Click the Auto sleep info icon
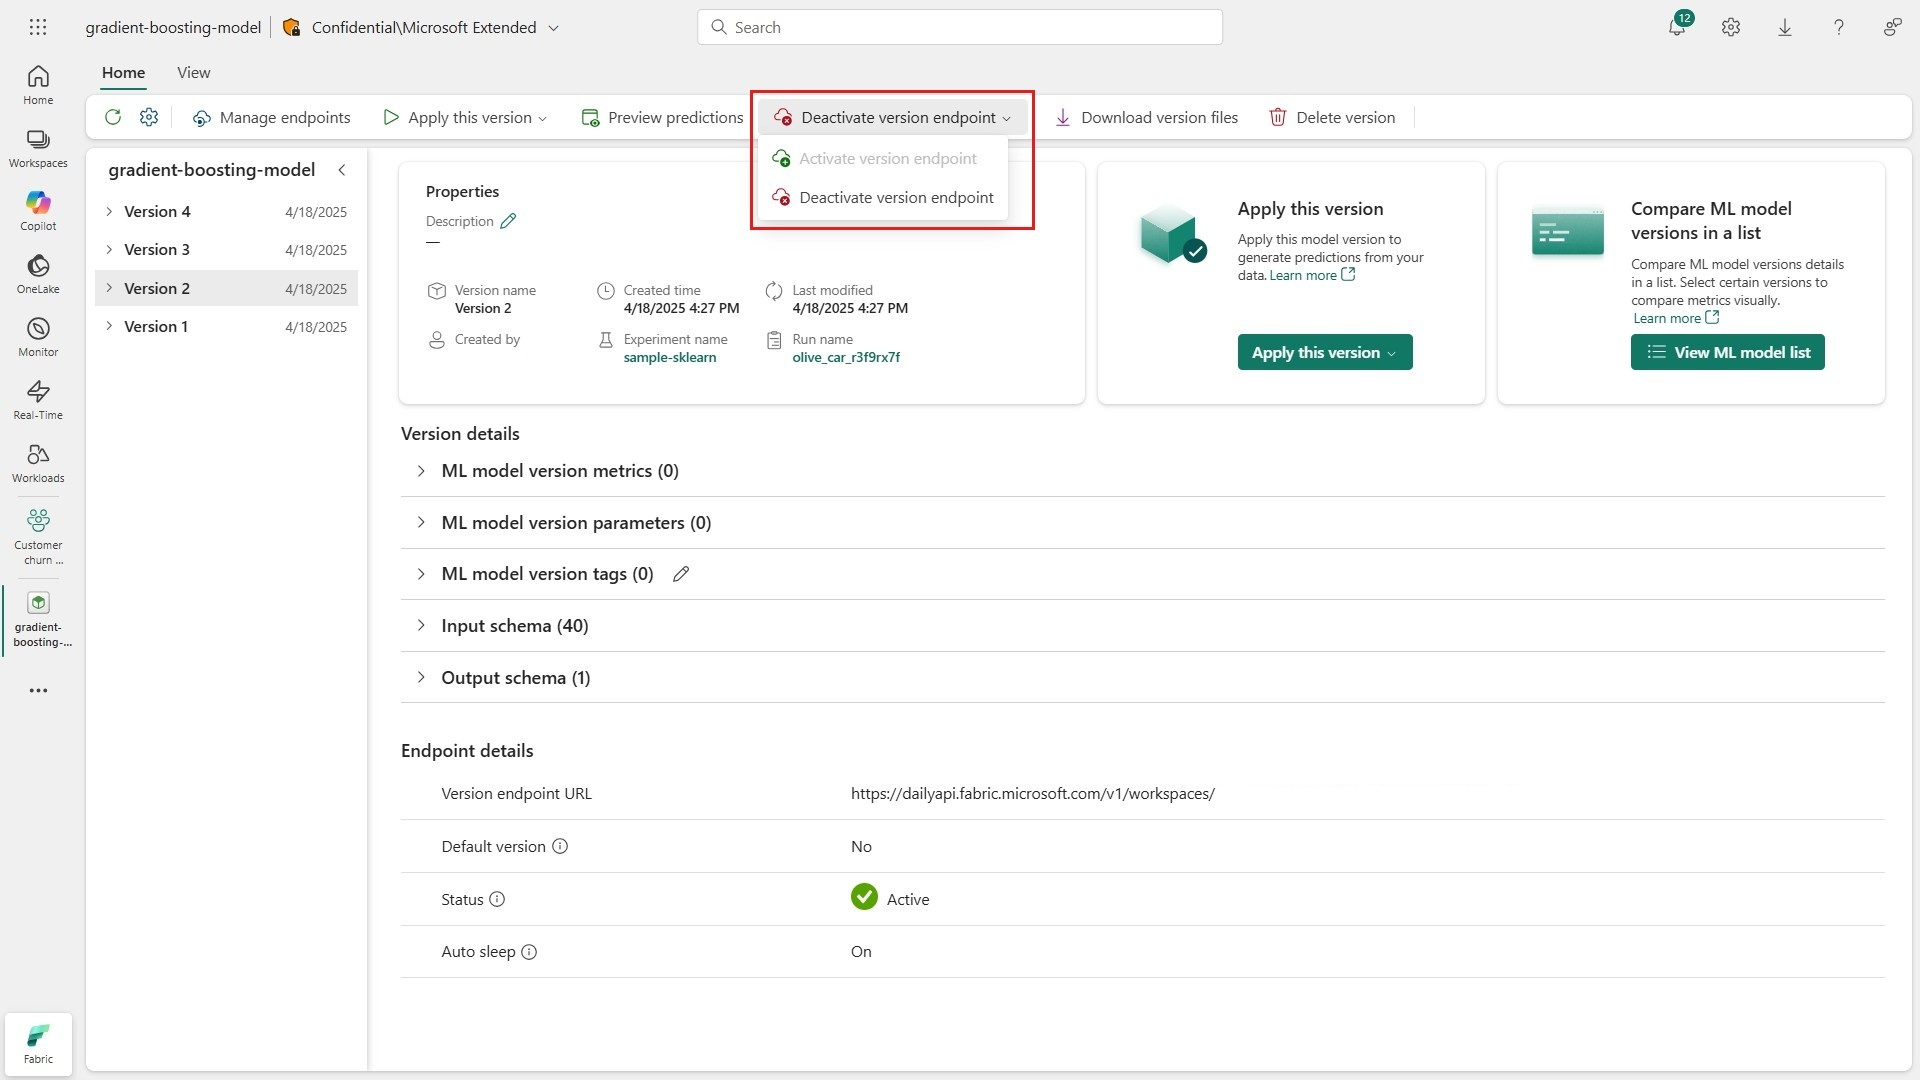 [529, 952]
